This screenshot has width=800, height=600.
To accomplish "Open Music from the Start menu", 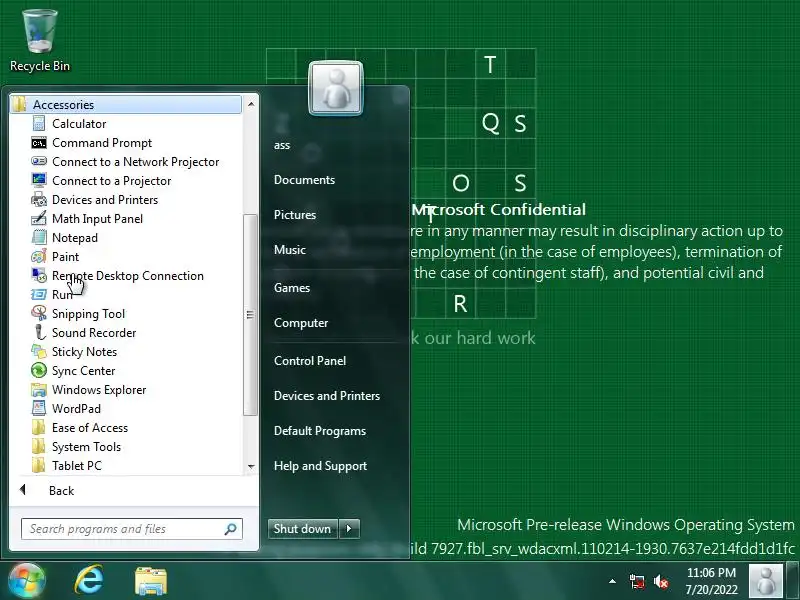I will 290,249.
